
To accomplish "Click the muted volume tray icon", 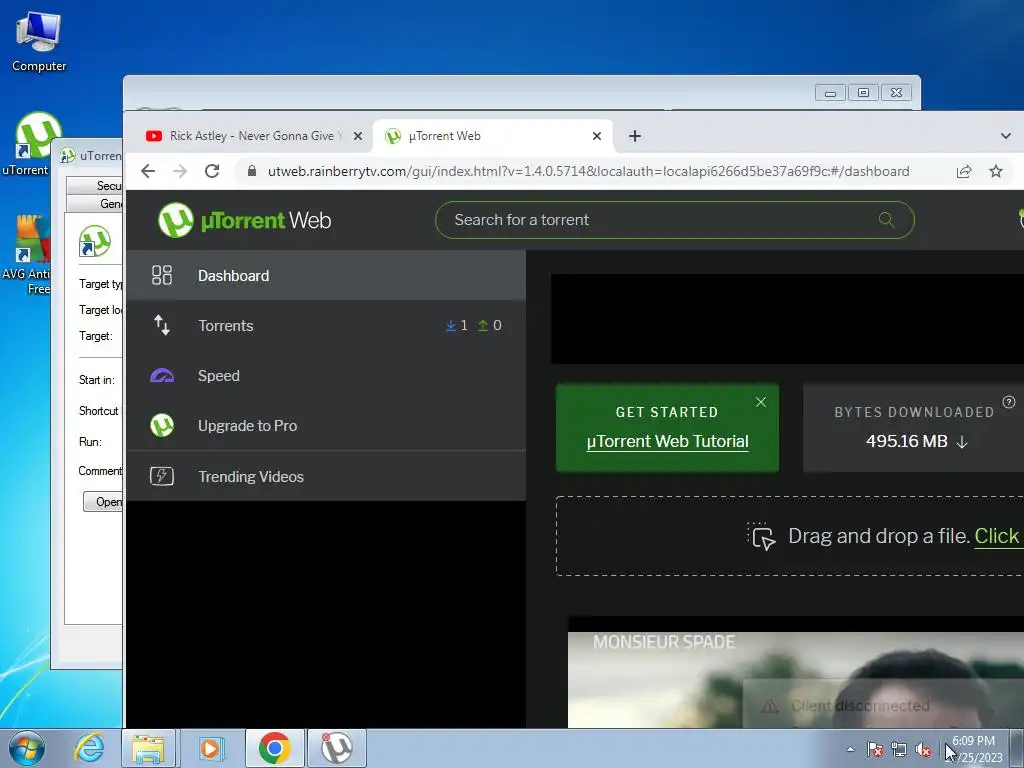I will (923, 749).
